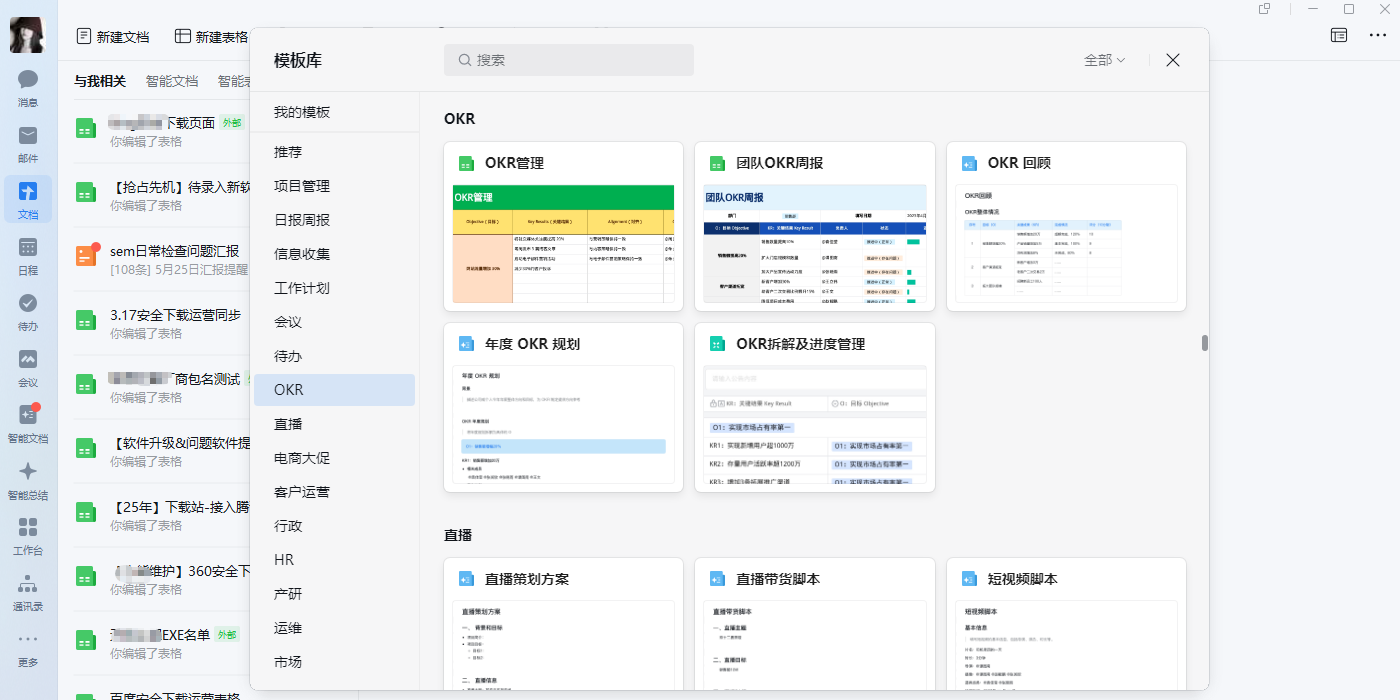The width and height of the screenshot is (1400, 700).
Task: Open the 短视频脚本 template preview
Action: pos(1066,625)
